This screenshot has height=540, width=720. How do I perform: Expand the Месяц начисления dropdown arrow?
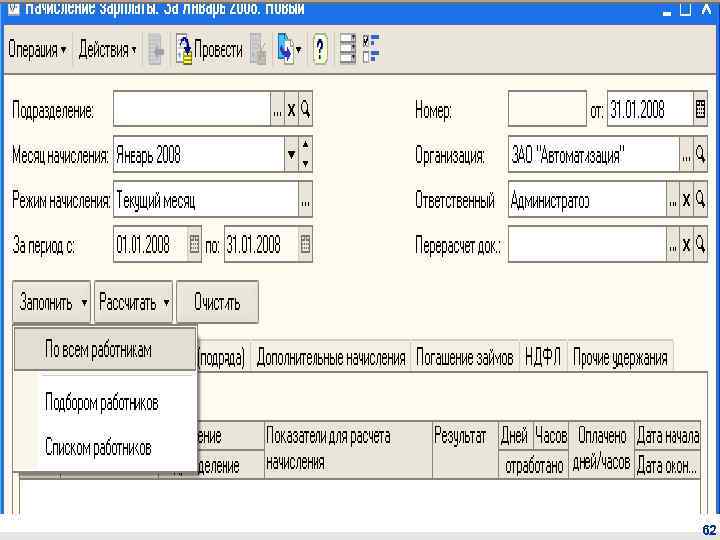[x=291, y=154]
